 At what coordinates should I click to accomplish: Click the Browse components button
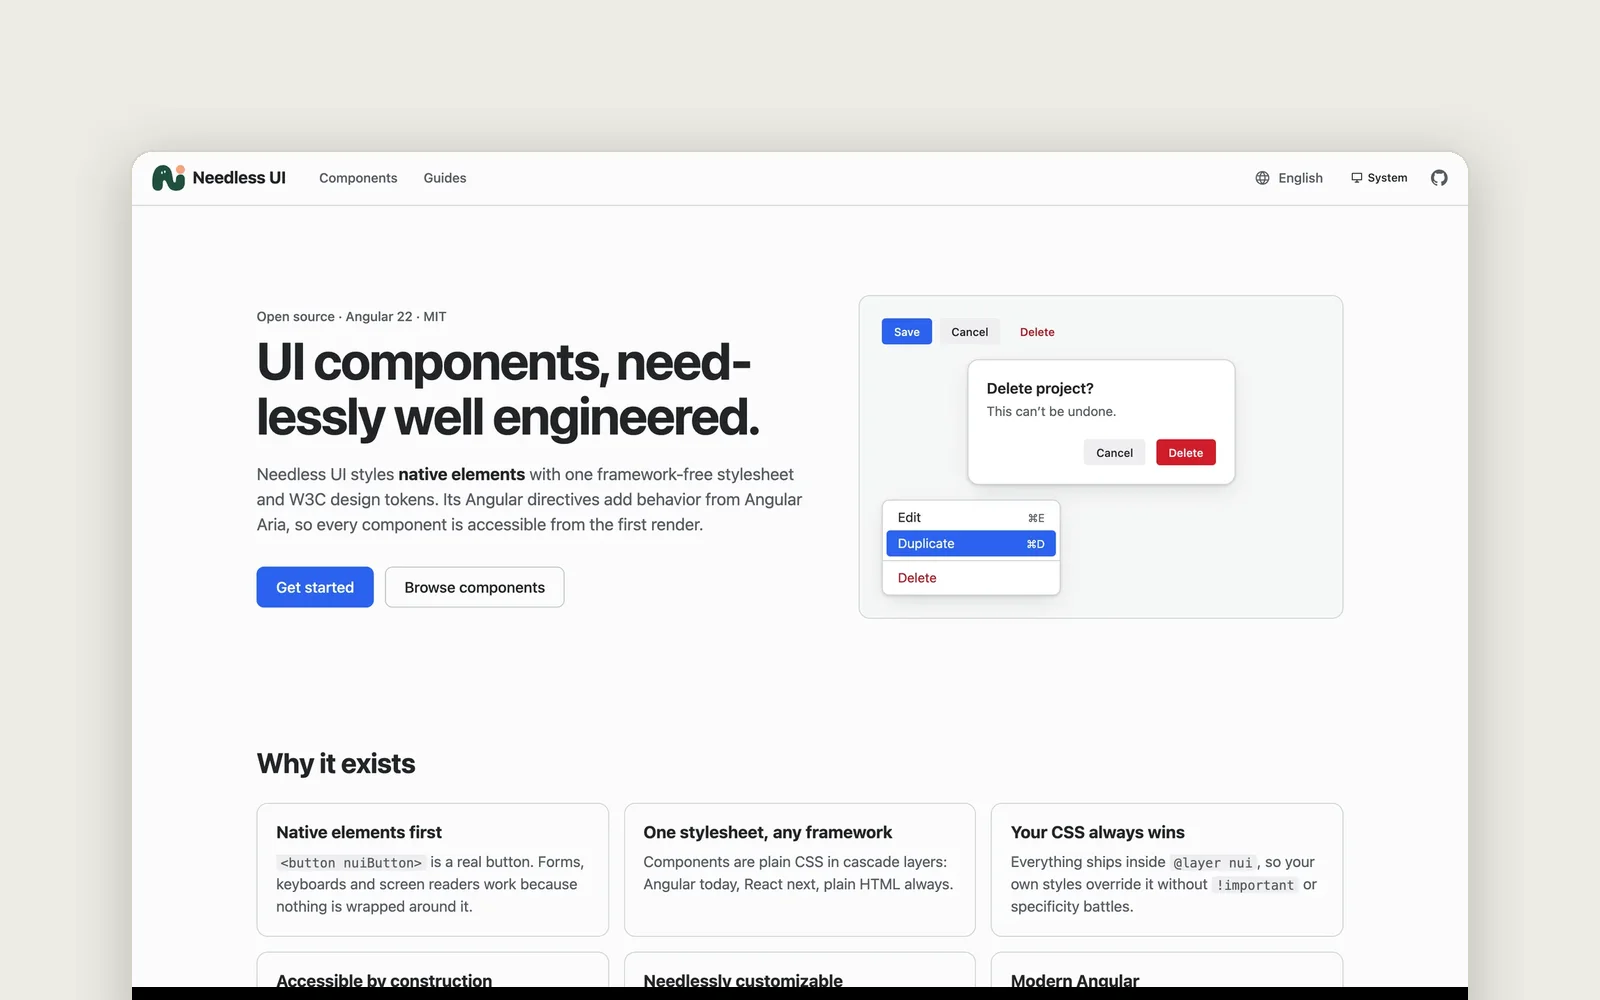point(475,587)
